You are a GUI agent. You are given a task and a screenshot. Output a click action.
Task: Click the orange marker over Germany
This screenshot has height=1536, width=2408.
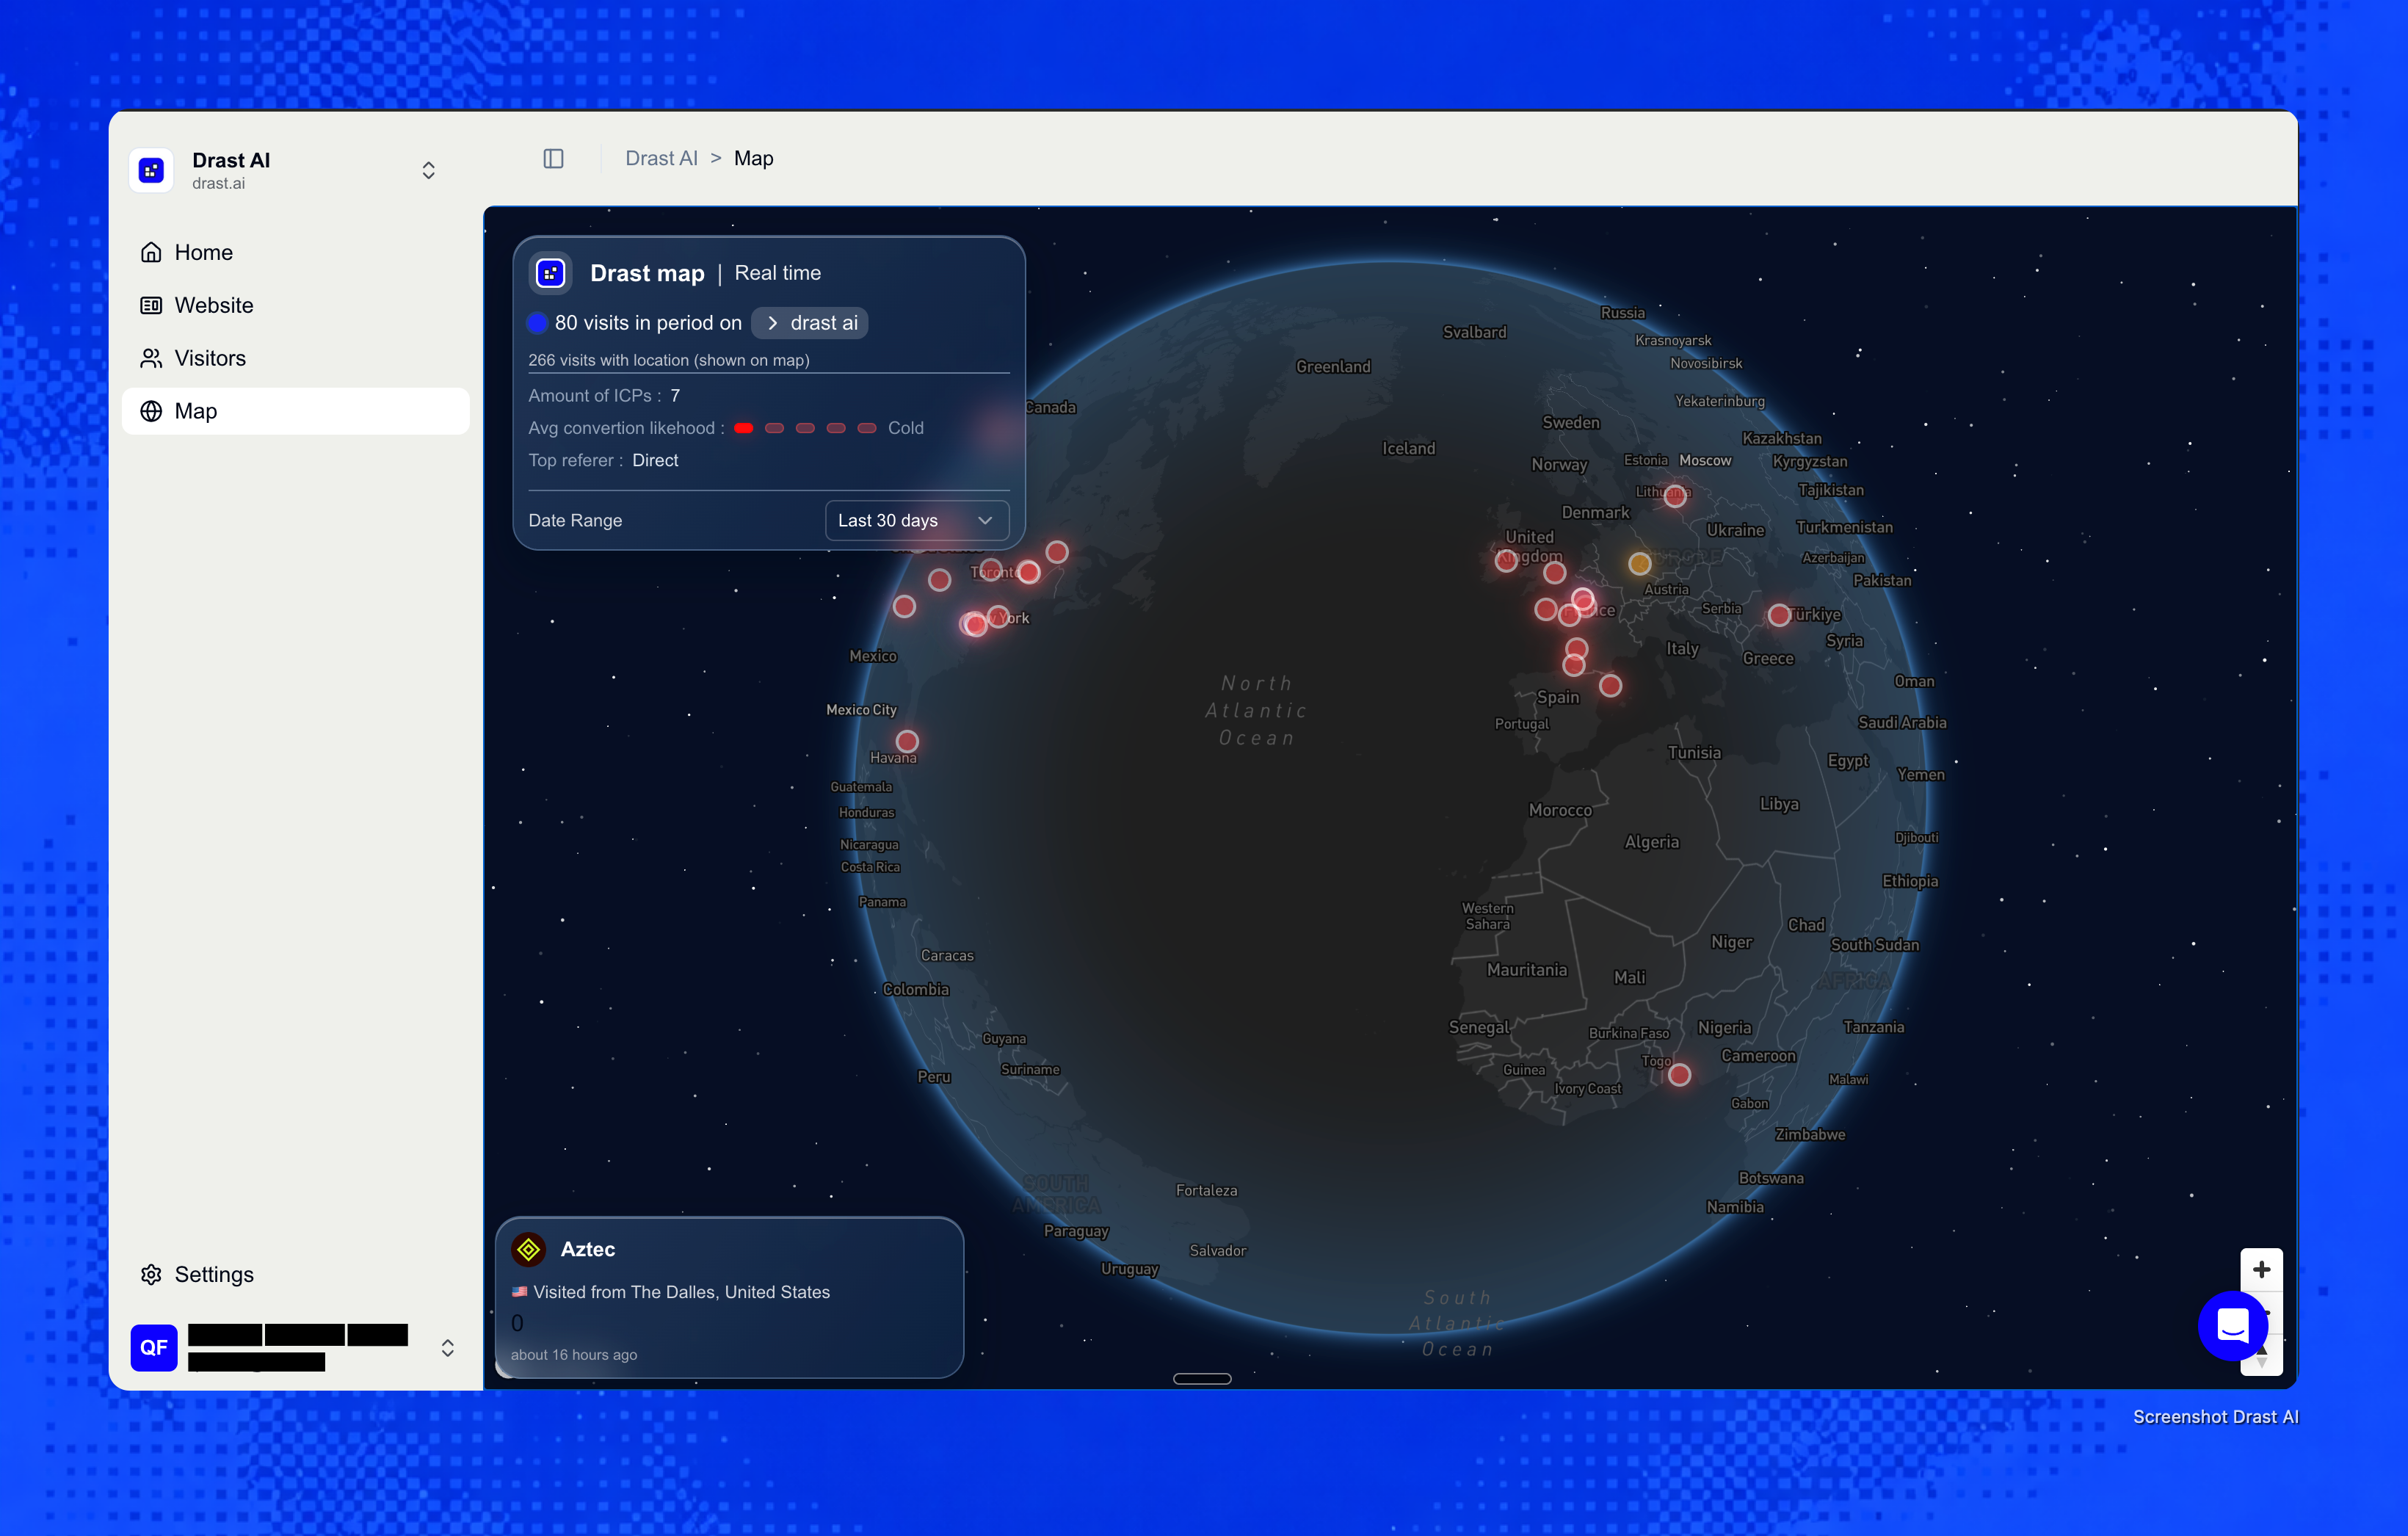[1639, 563]
